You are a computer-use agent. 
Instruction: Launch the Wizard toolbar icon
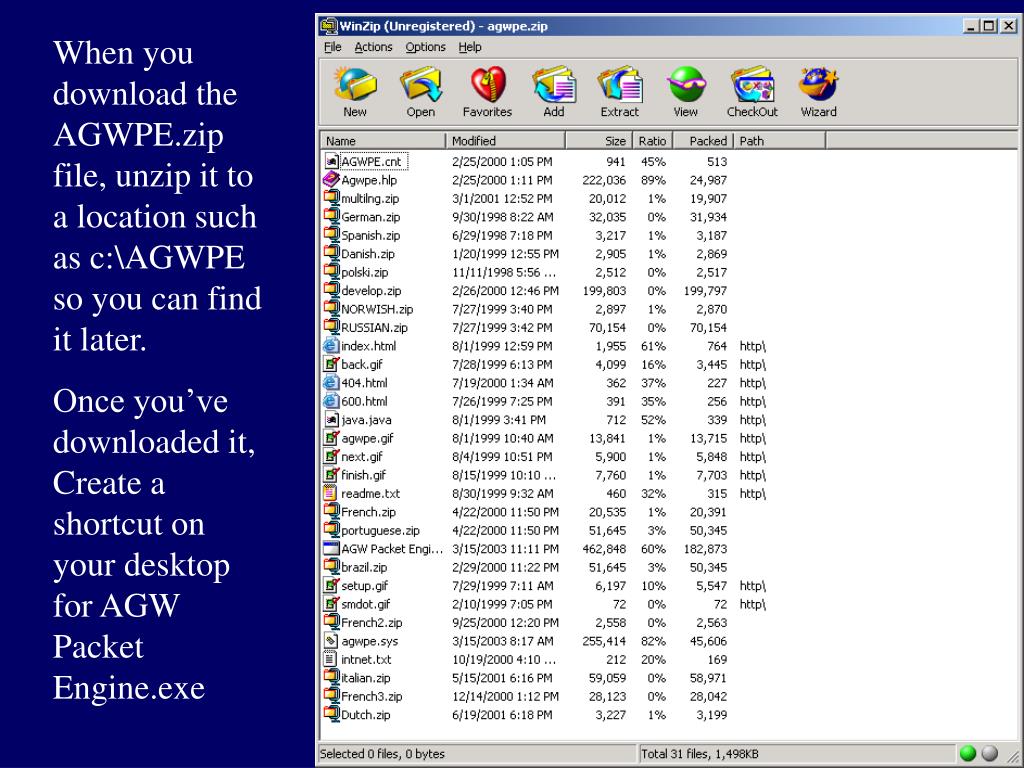pos(818,85)
